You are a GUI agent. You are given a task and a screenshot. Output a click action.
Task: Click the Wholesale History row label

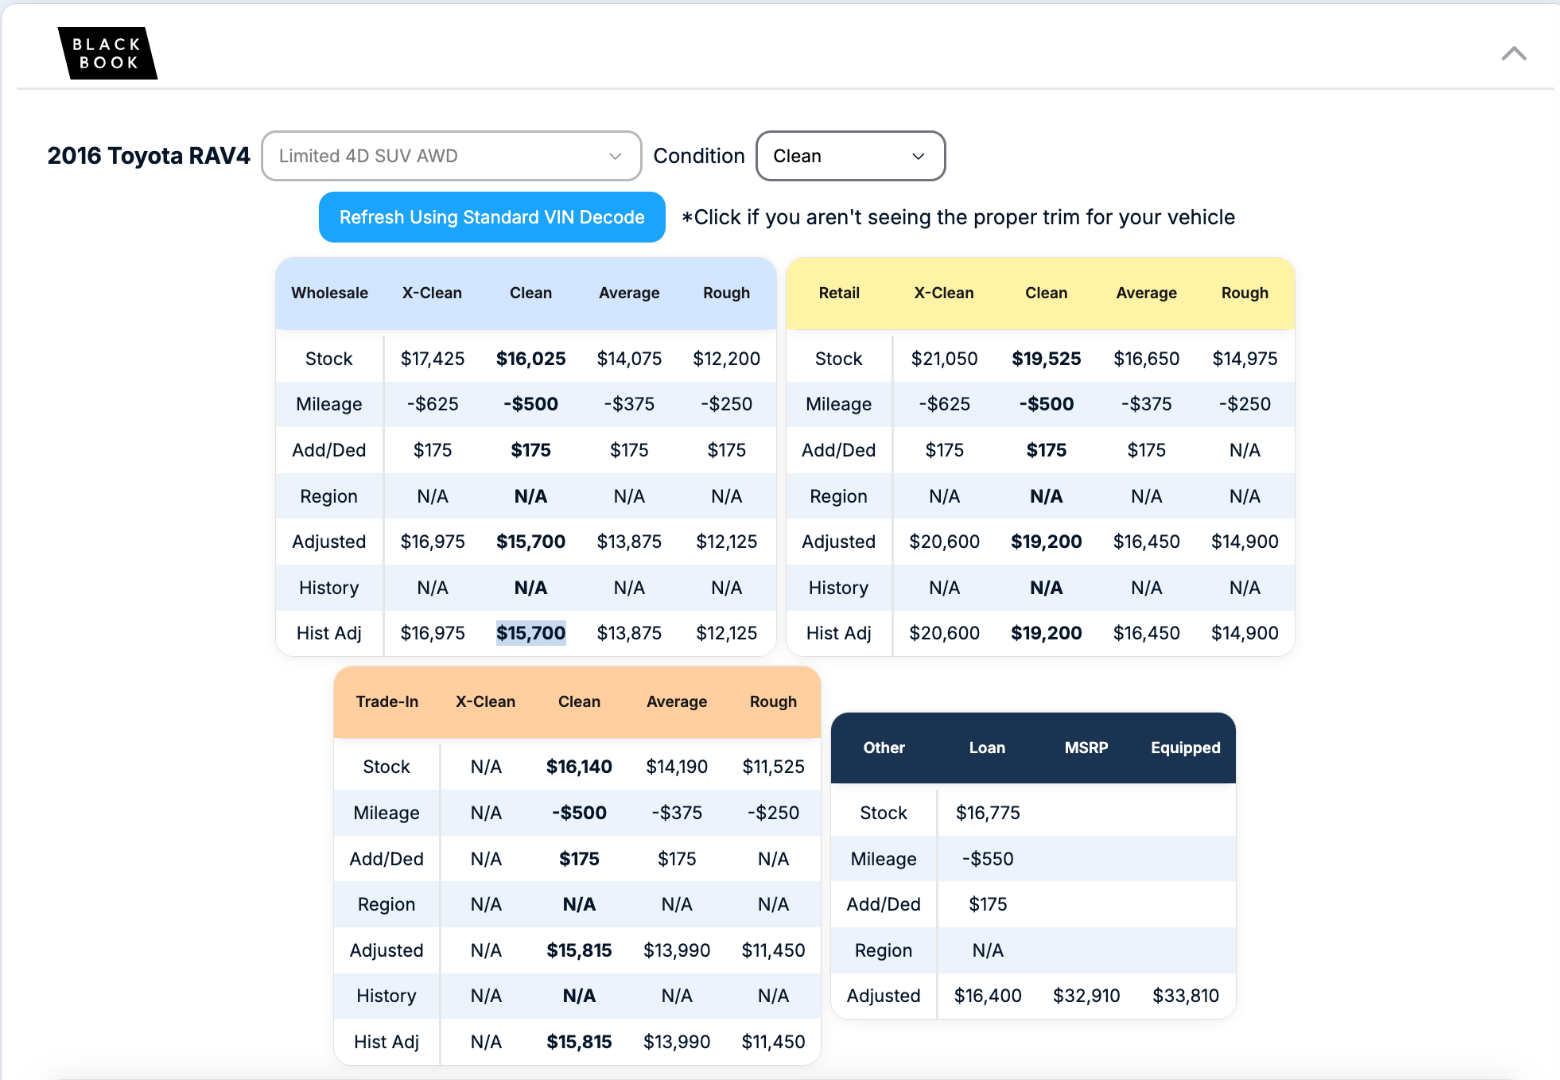[x=329, y=588]
